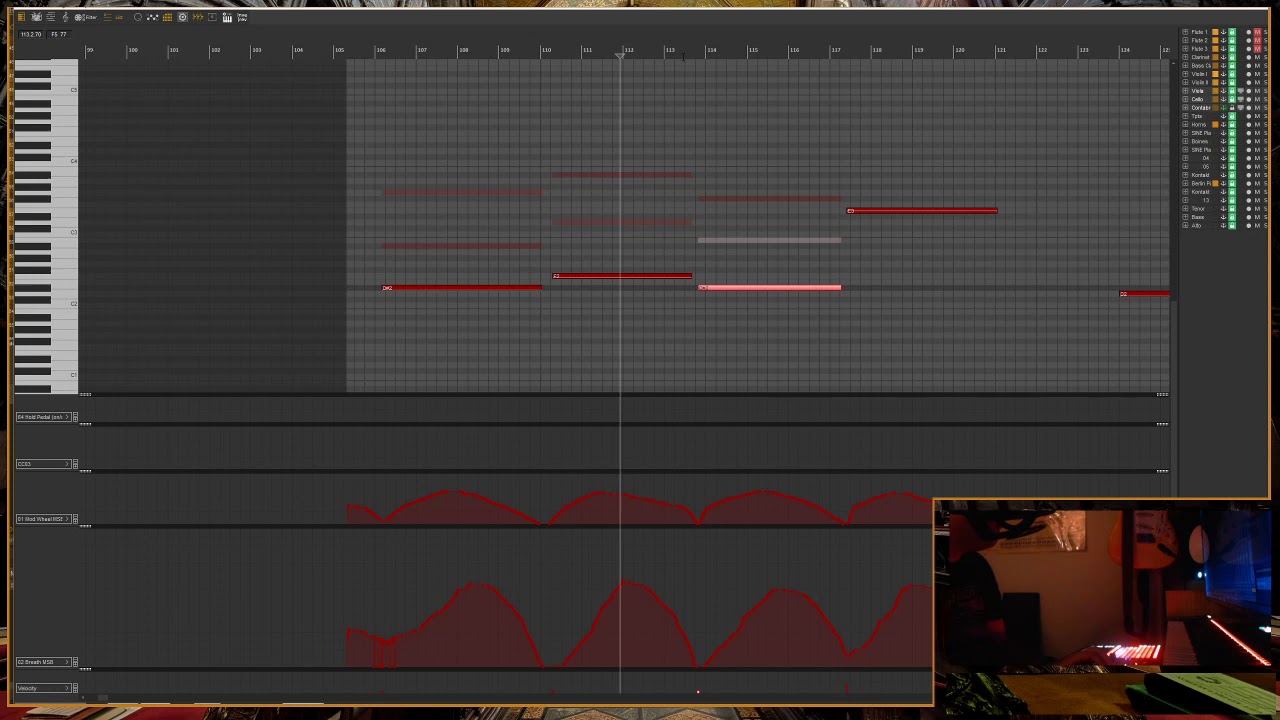Select the highlighted pink note at bar 114
Image resolution: width=1280 pixels, height=720 pixels.
pos(770,288)
